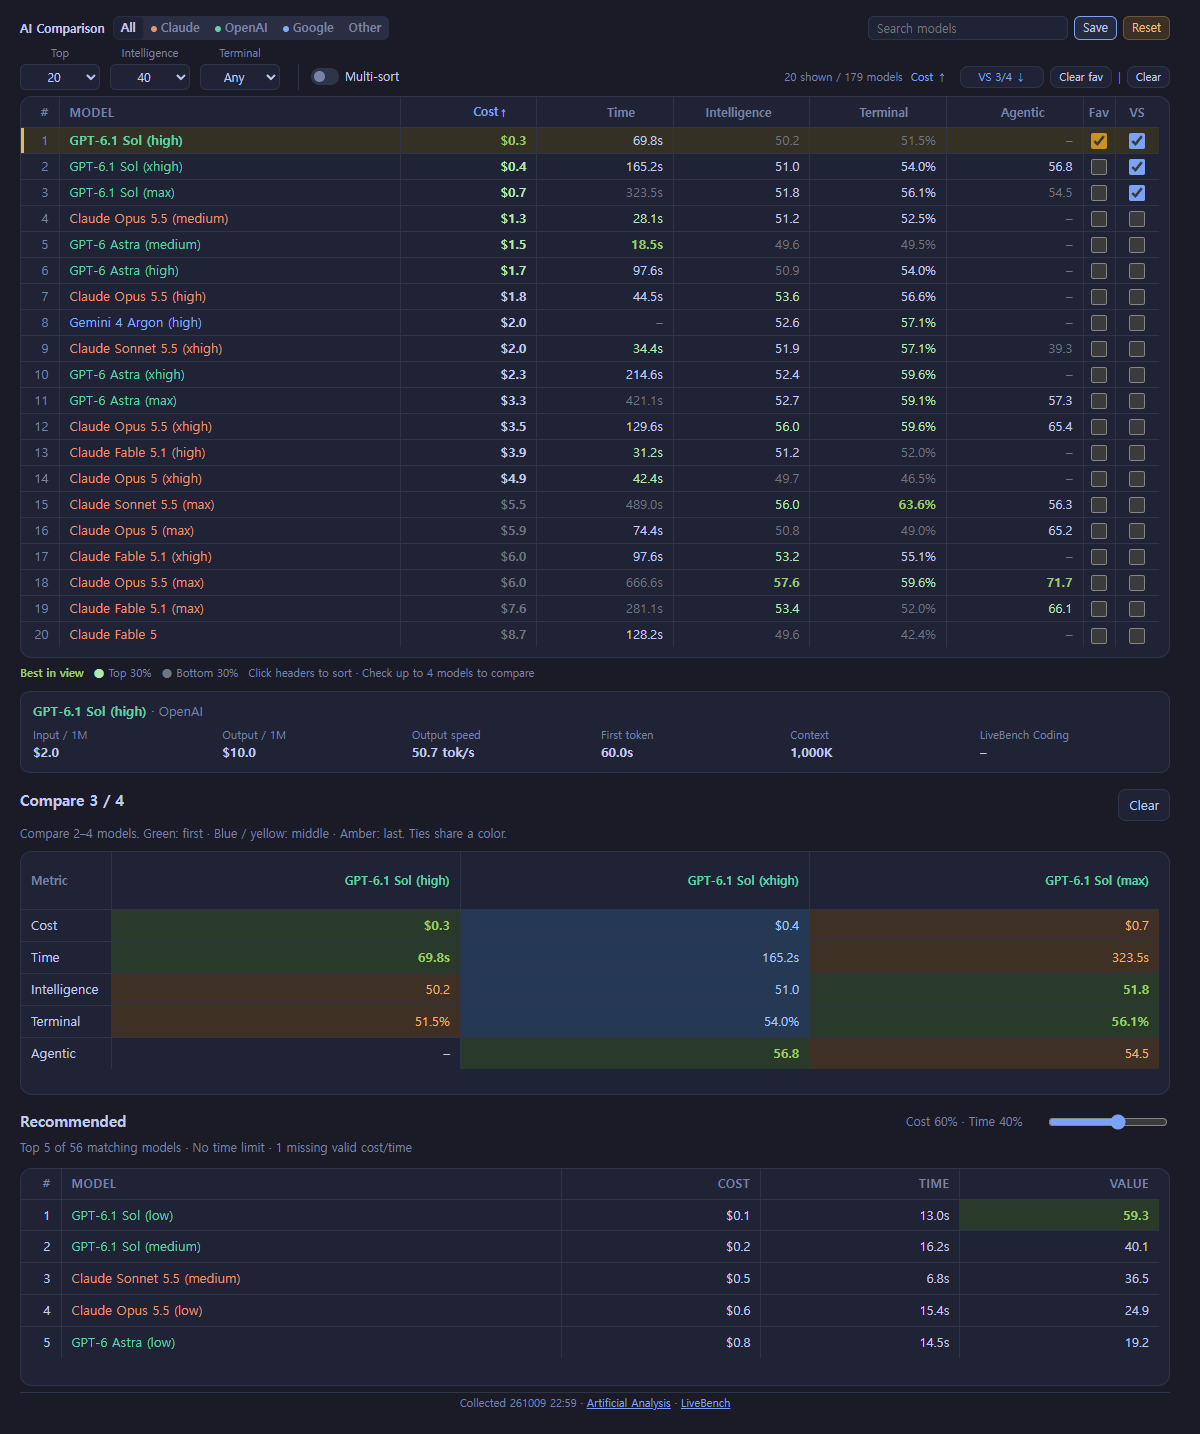Expand the Intelligence threshold dropdown
Image resolution: width=1200 pixels, height=1434 pixels.
(150, 77)
